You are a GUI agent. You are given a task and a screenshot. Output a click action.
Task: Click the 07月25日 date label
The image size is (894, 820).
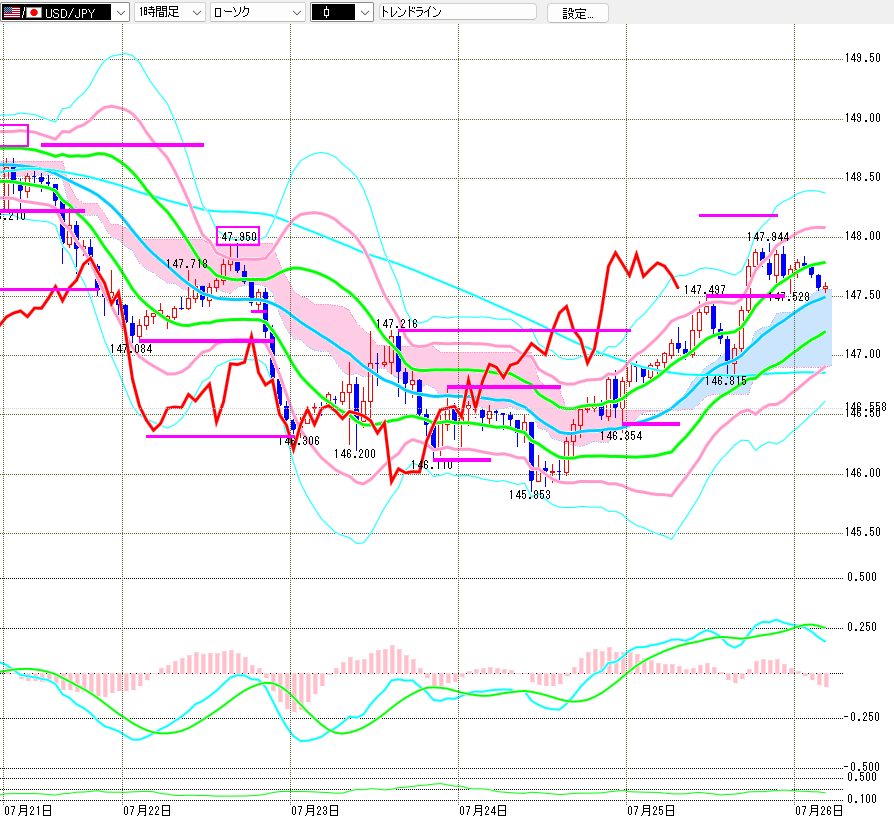click(x=651, y=810)
